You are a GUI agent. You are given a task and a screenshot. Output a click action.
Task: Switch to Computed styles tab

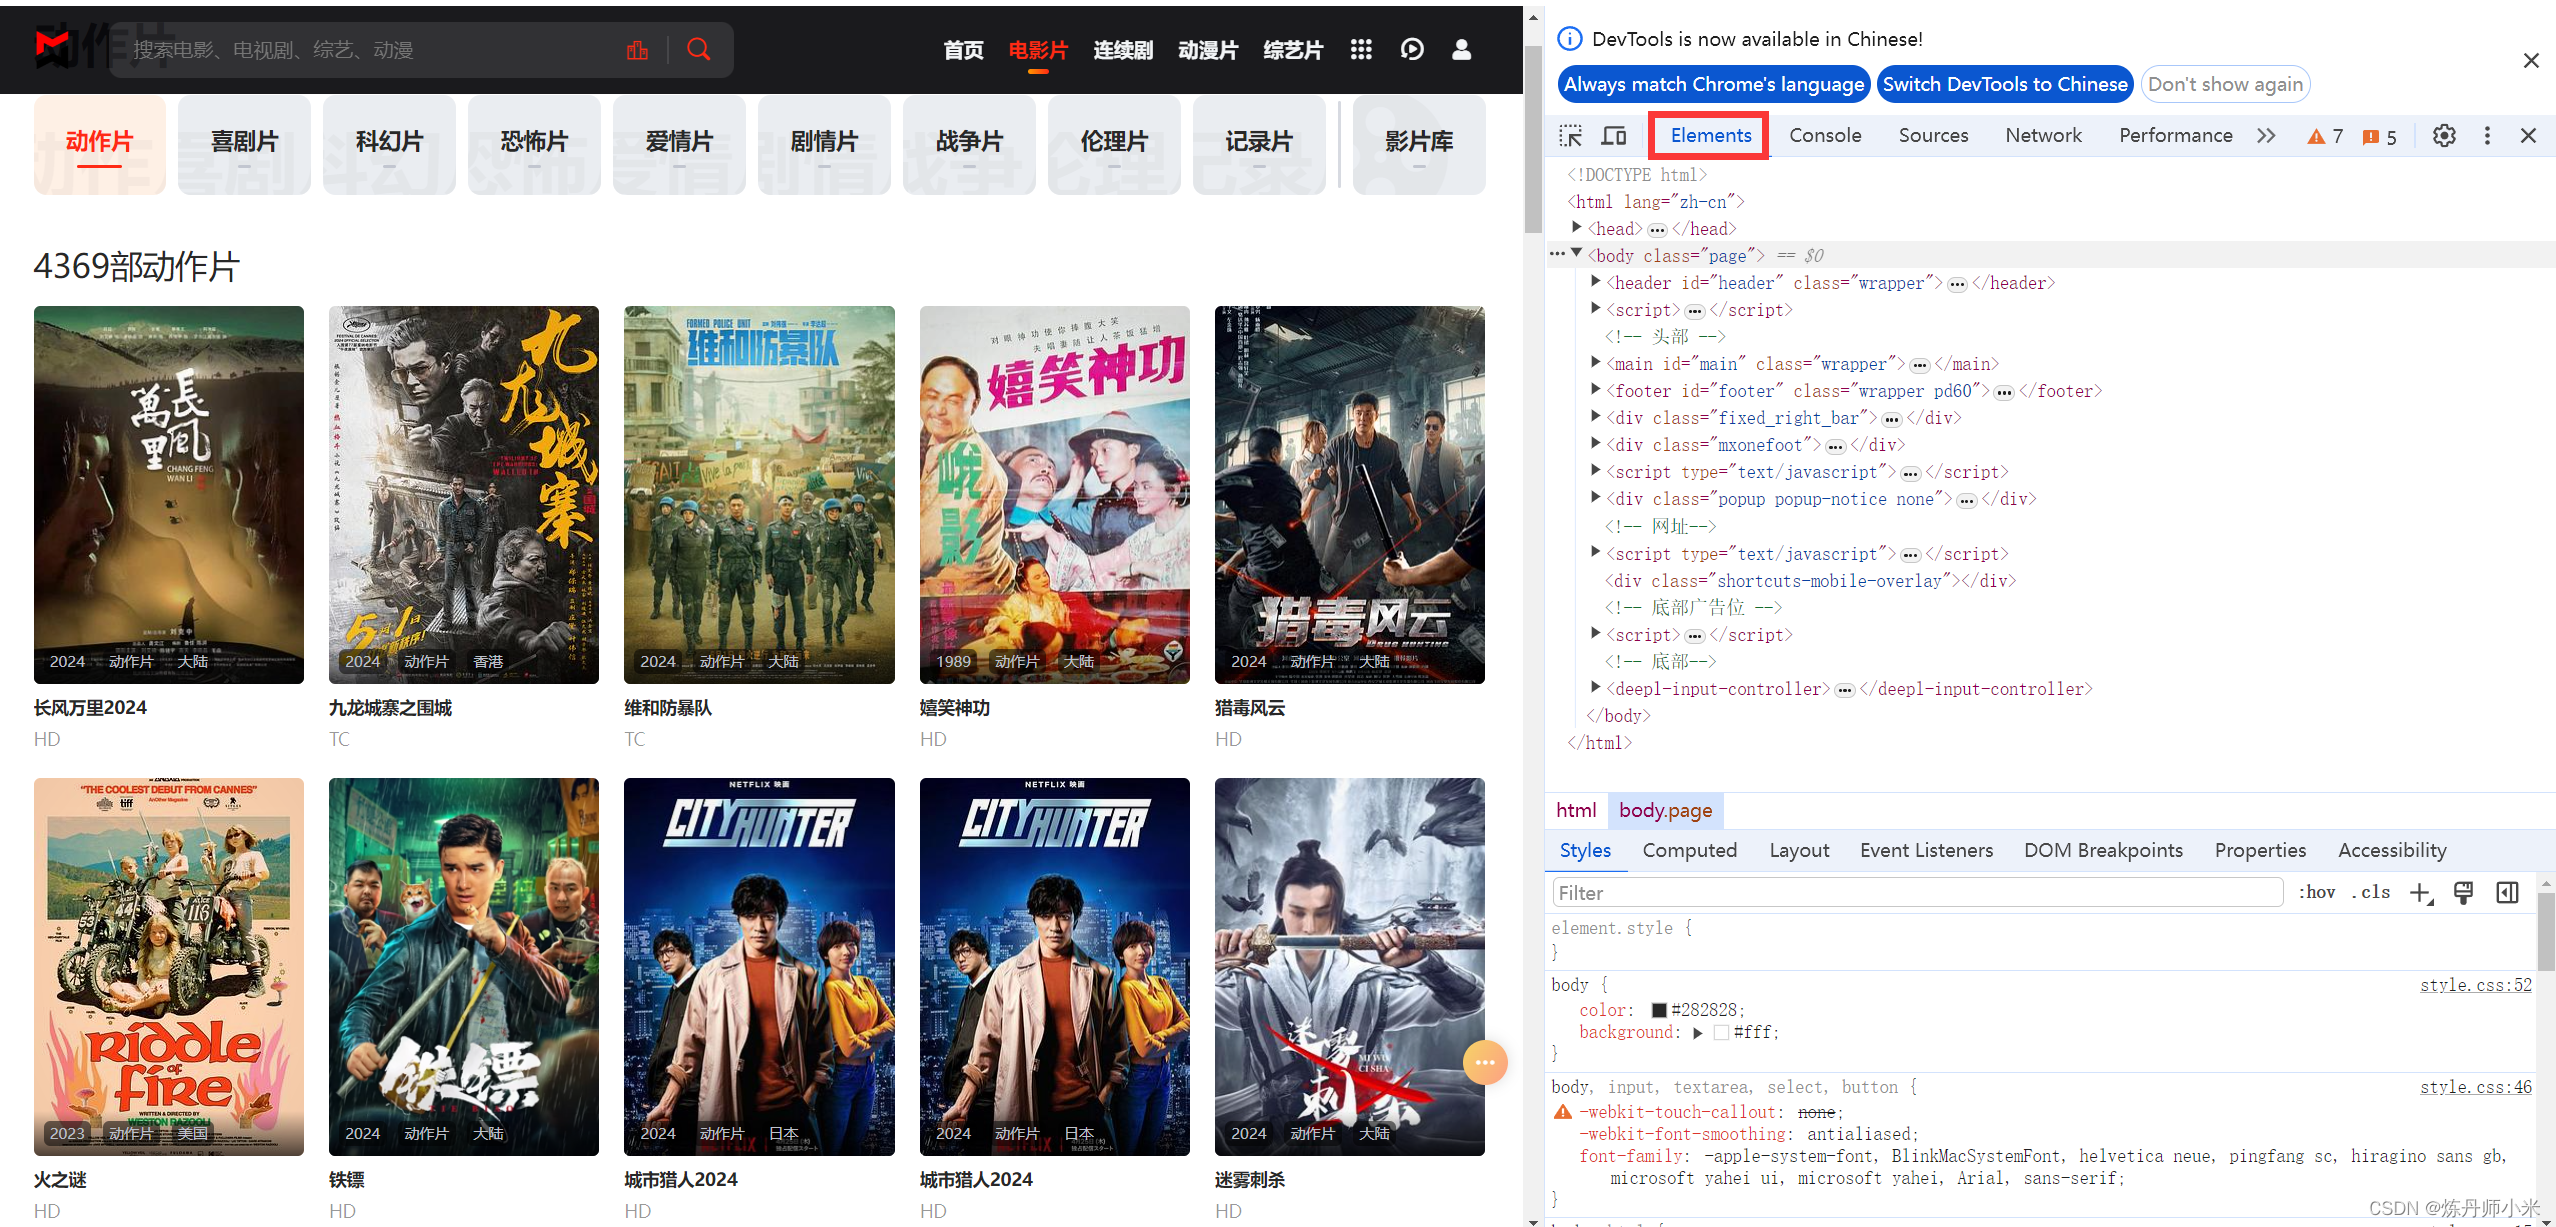tap(1687, 851)
